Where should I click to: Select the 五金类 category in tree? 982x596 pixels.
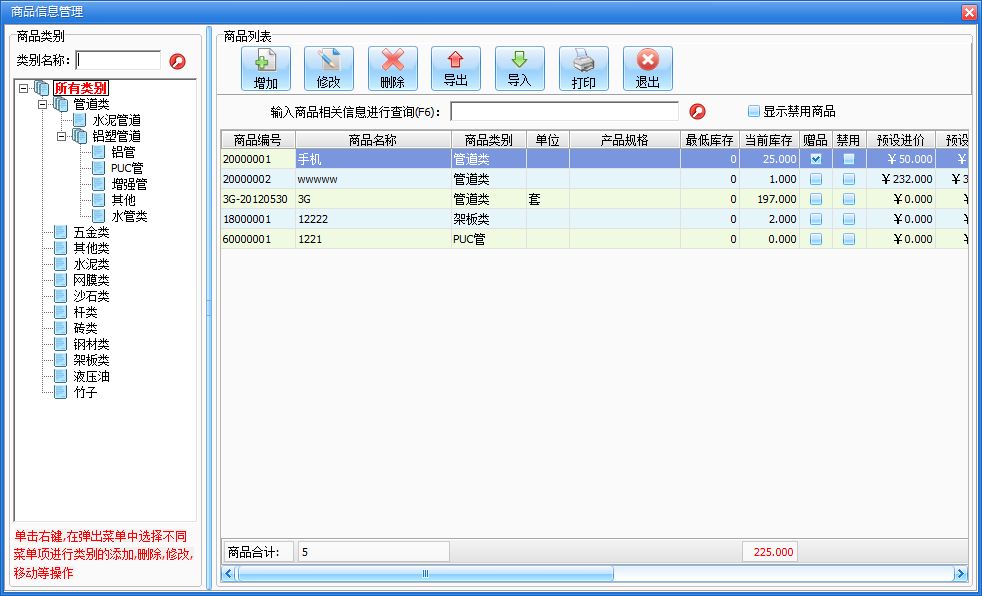pyautogui.click(x=91, y=232)
